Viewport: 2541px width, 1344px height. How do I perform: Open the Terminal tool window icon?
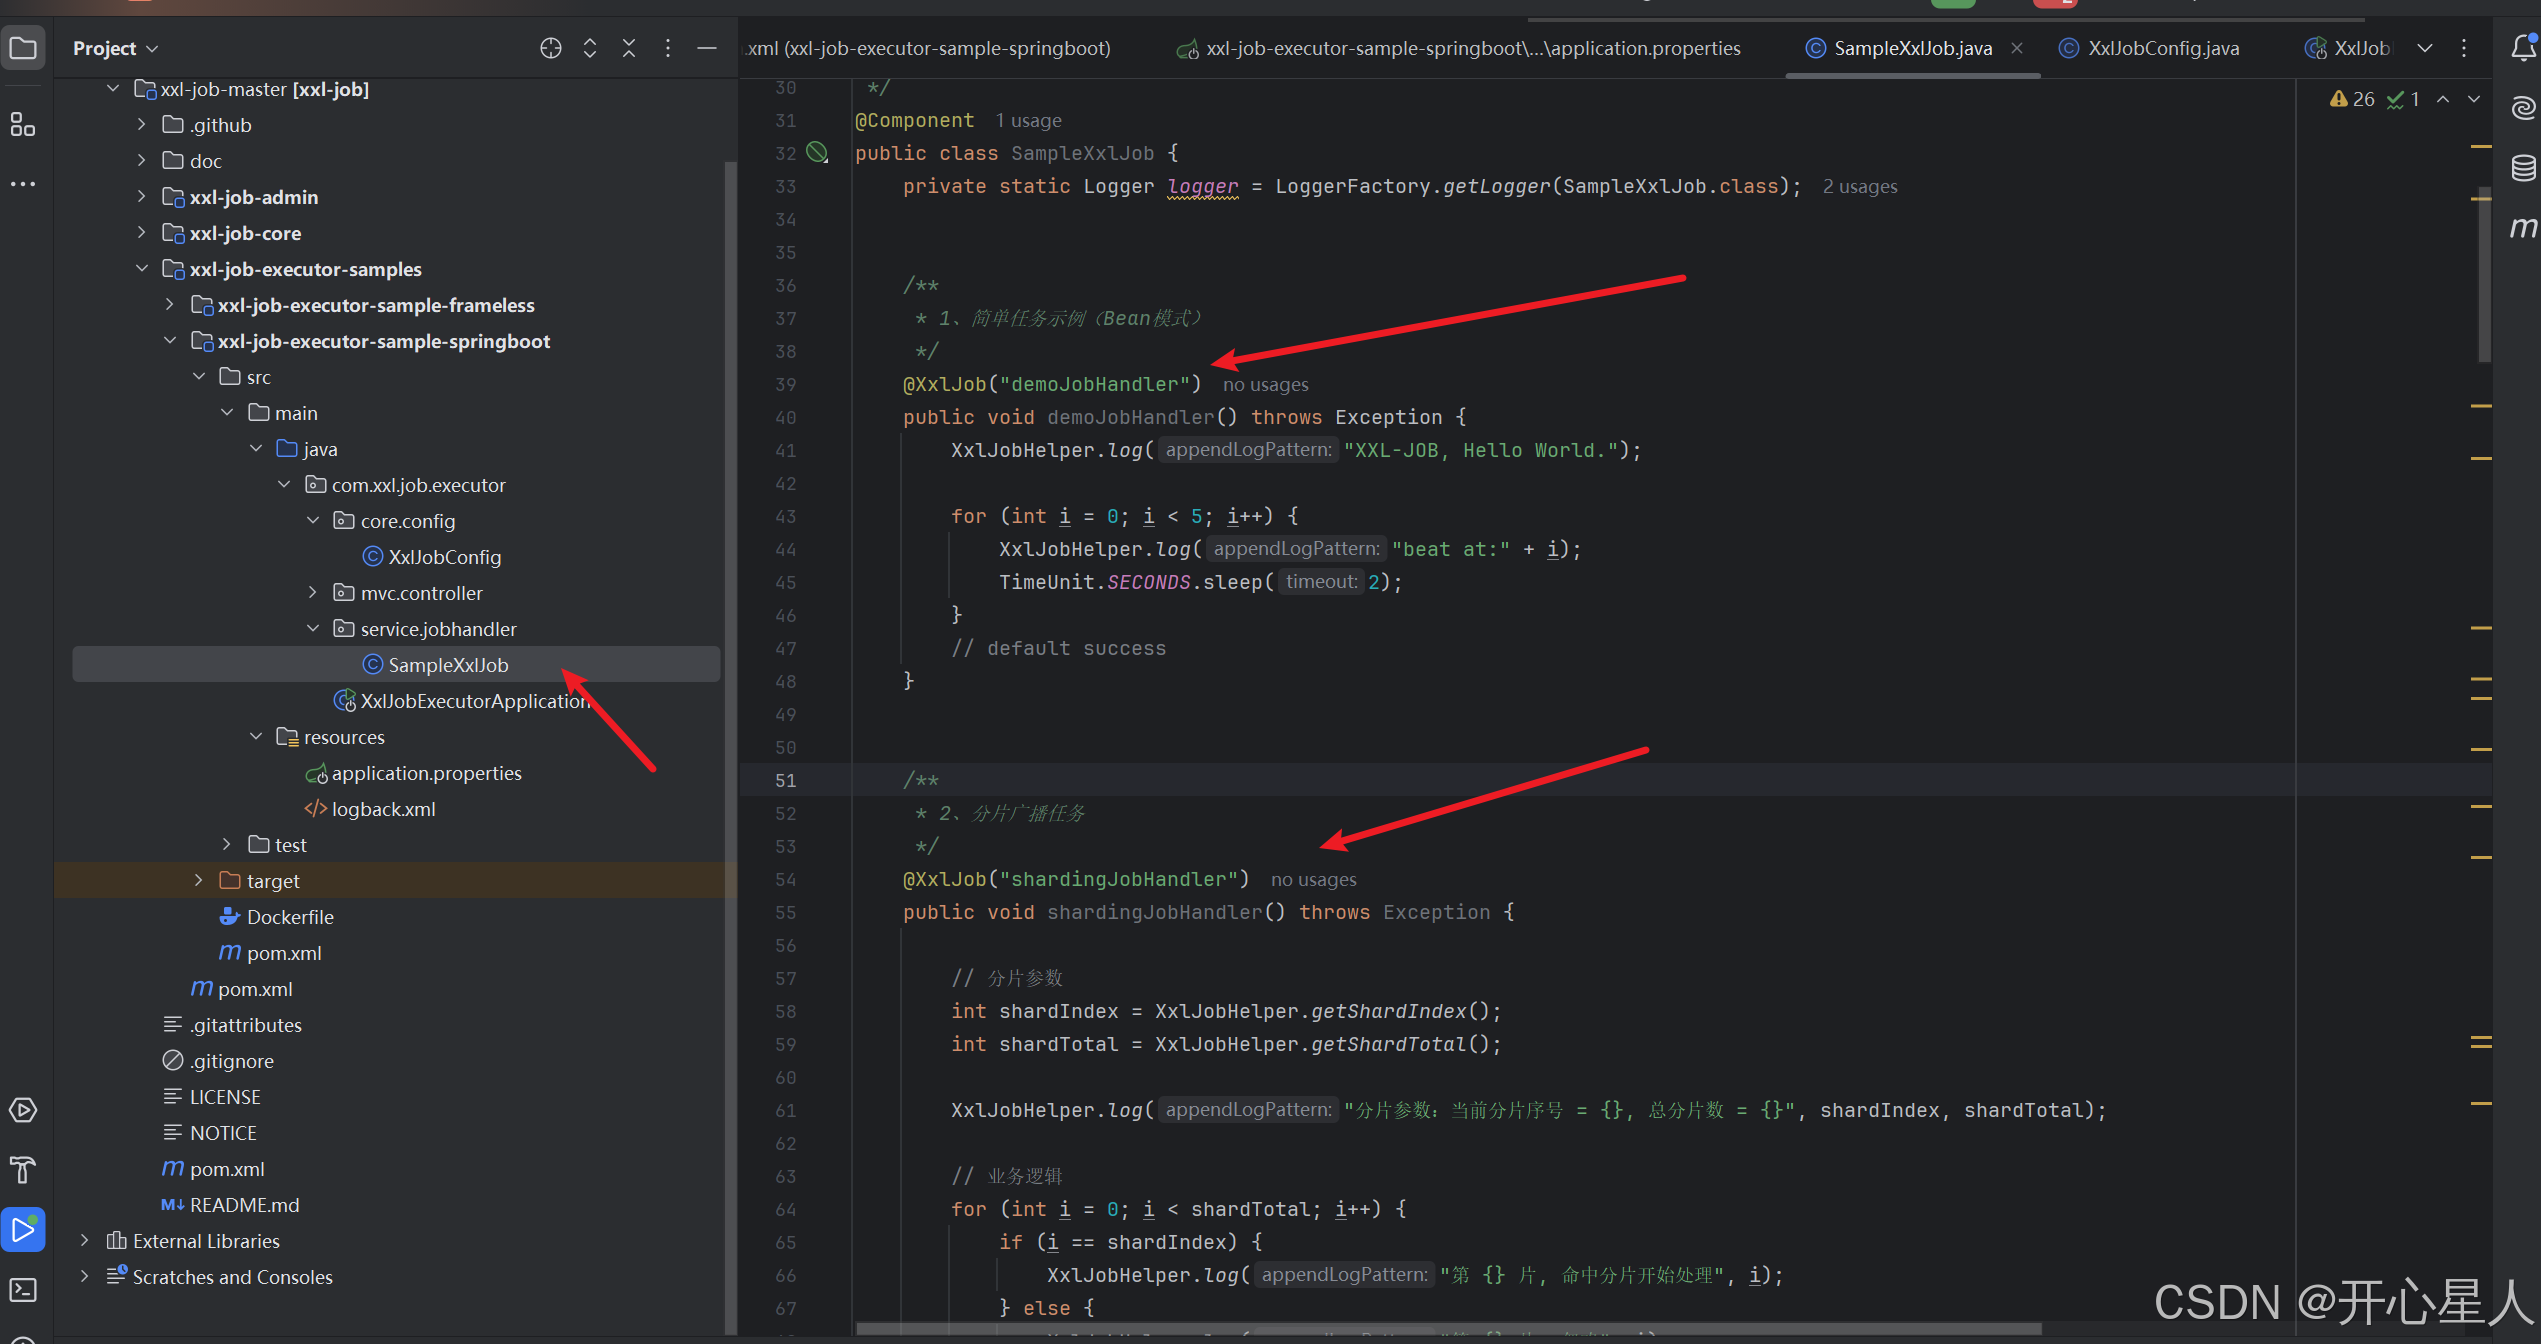click(x=22, y=1290)
